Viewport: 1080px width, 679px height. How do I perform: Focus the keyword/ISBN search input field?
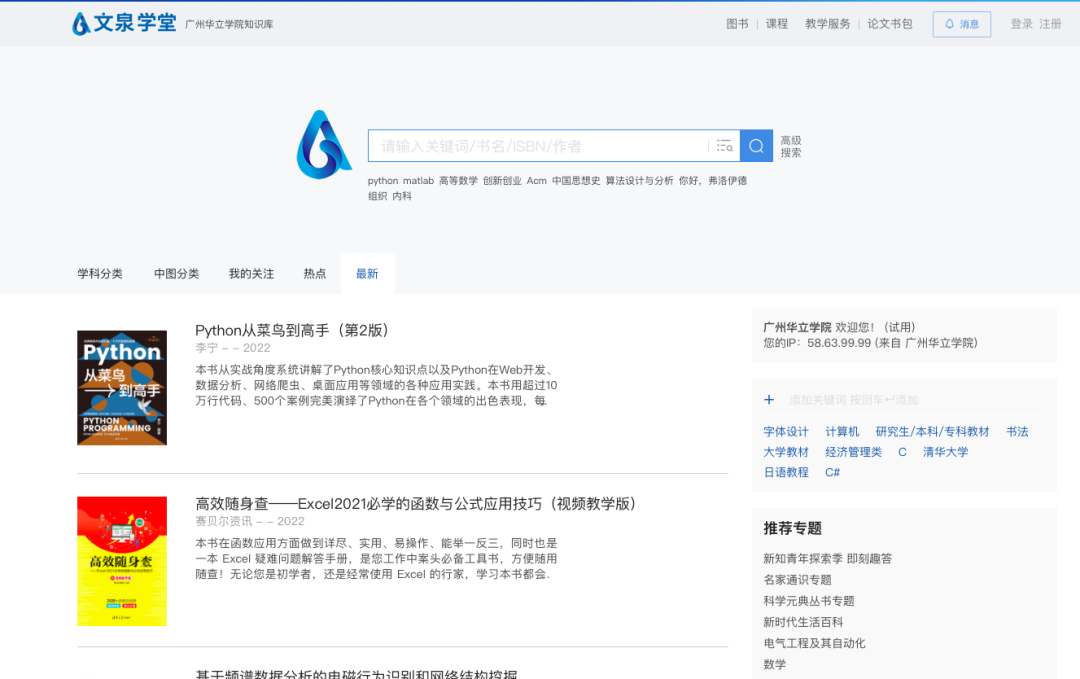click(x=540, y=146)
